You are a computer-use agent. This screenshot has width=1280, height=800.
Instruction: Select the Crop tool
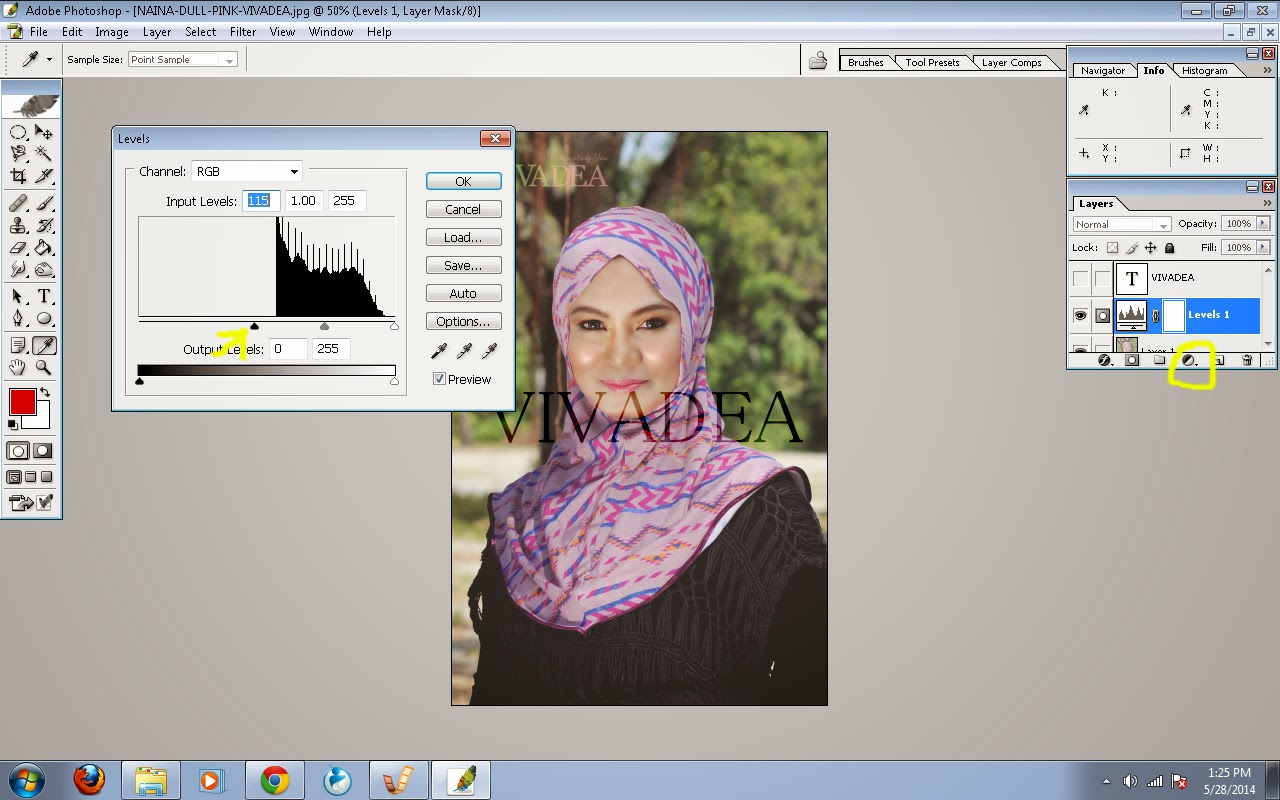(x=18, y=176)
